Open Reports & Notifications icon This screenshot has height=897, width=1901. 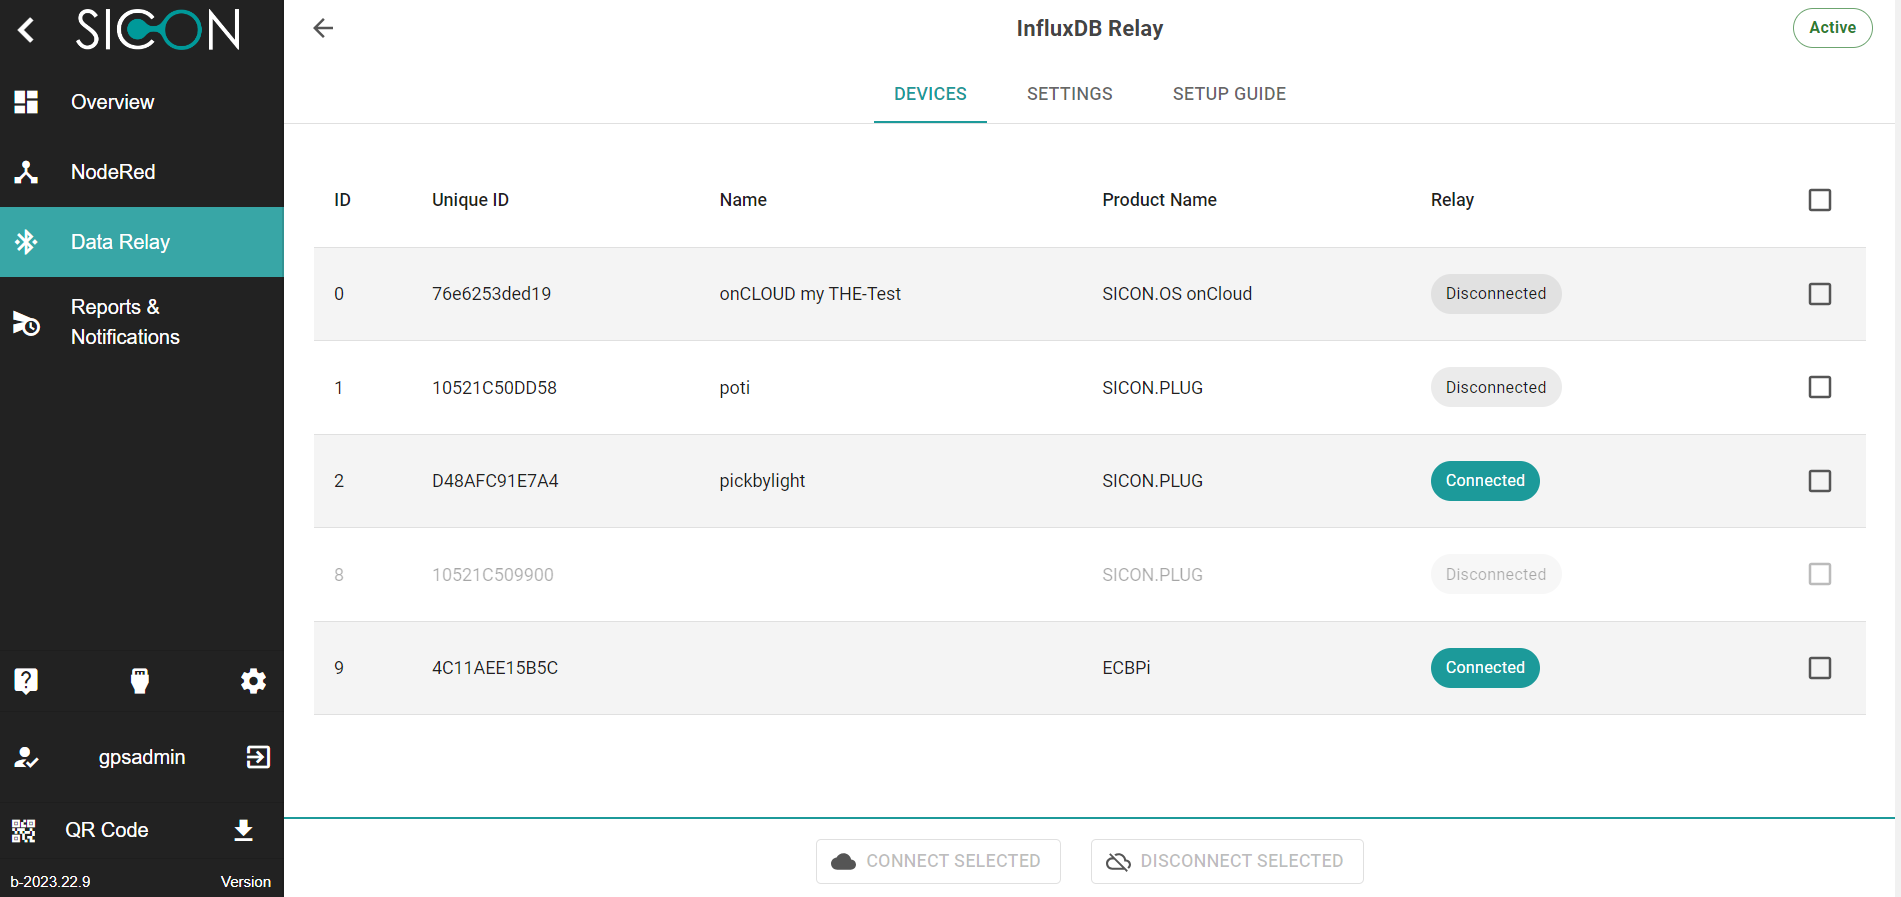tap(26, 322)
